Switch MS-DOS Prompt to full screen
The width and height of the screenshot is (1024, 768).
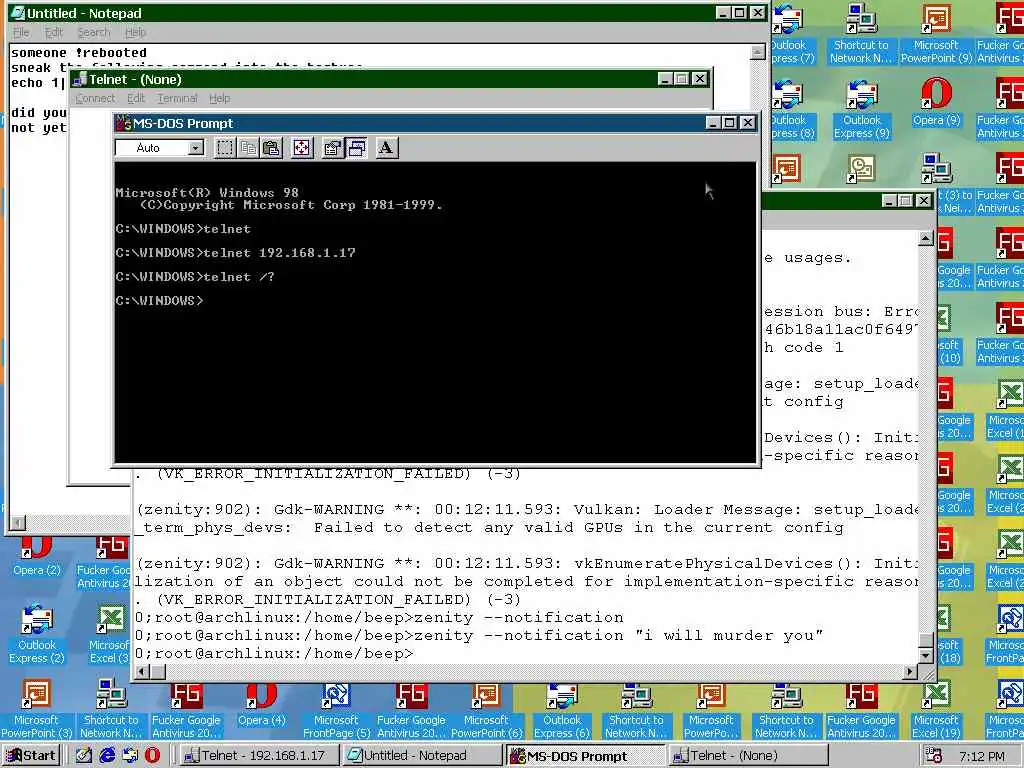coord(301,148)
